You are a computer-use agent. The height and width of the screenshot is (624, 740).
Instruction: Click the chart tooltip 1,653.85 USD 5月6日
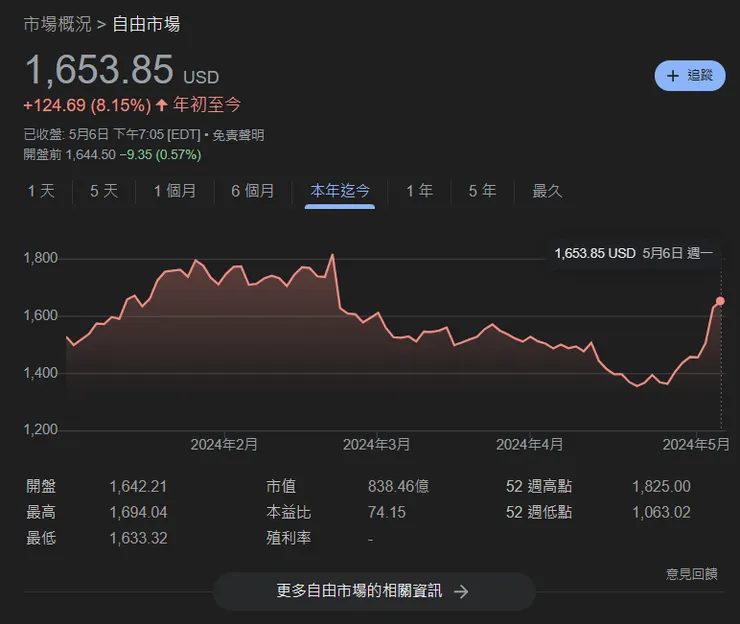tap(633, 253)
